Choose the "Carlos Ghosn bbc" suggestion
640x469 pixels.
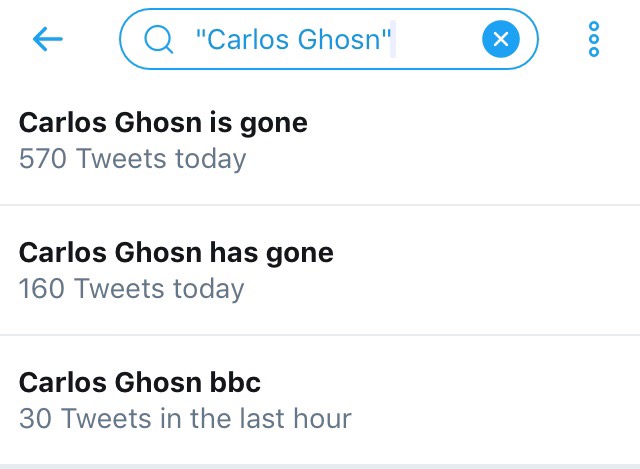(140, 382)
